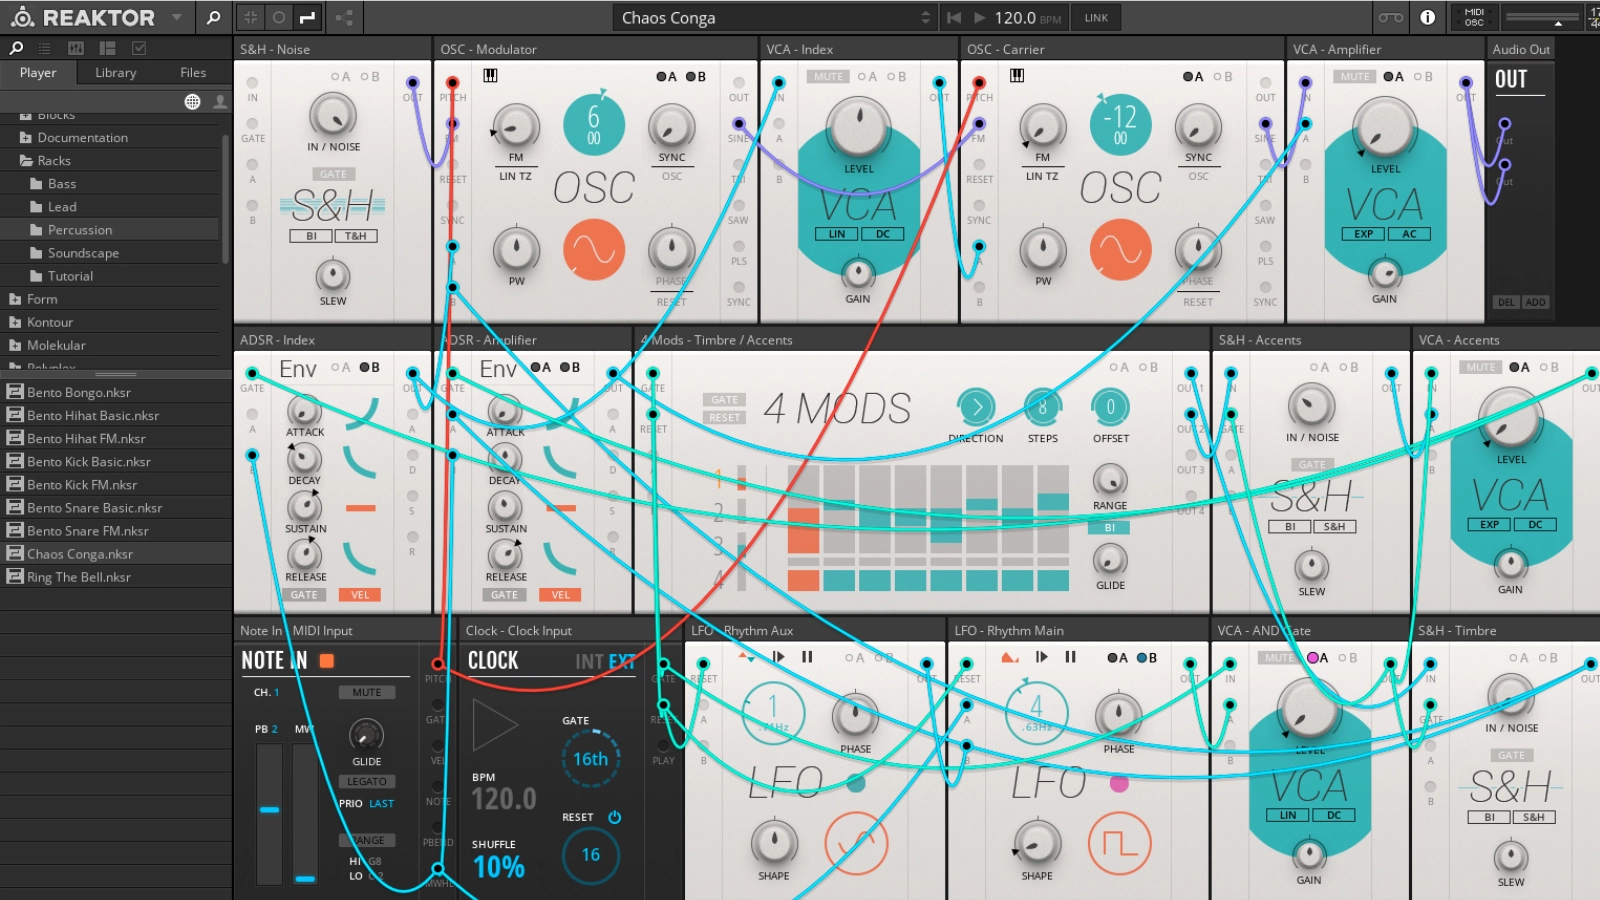Toggle MUTE on VCA - Amplifier
The width and height of the screenshot is (1600, 900).
(1355, 76)
